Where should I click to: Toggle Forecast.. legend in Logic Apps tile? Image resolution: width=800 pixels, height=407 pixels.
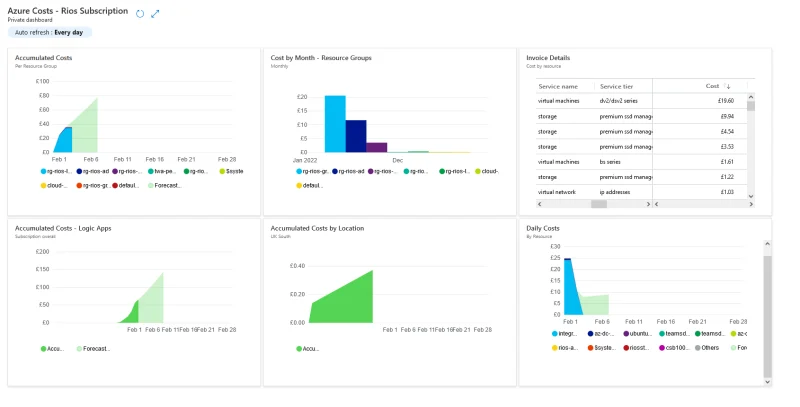[x=93, y=349]
